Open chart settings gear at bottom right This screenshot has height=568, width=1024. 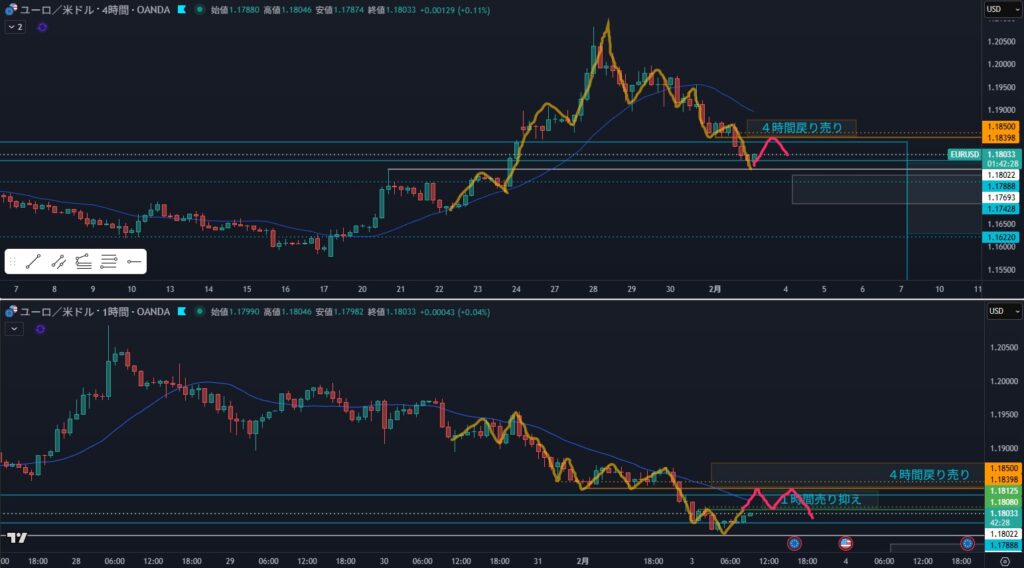1004,563
